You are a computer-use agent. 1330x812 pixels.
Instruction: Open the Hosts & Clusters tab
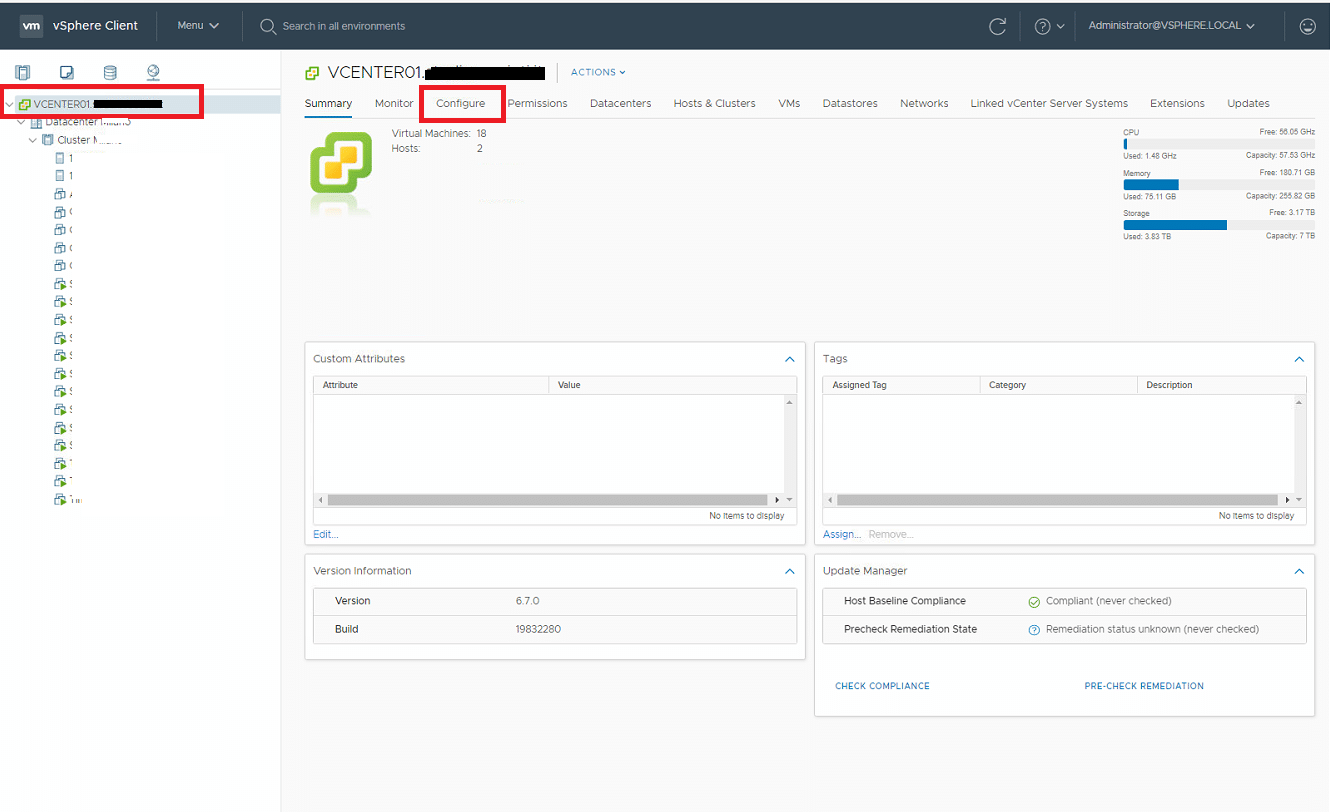[x=714, y=103]
